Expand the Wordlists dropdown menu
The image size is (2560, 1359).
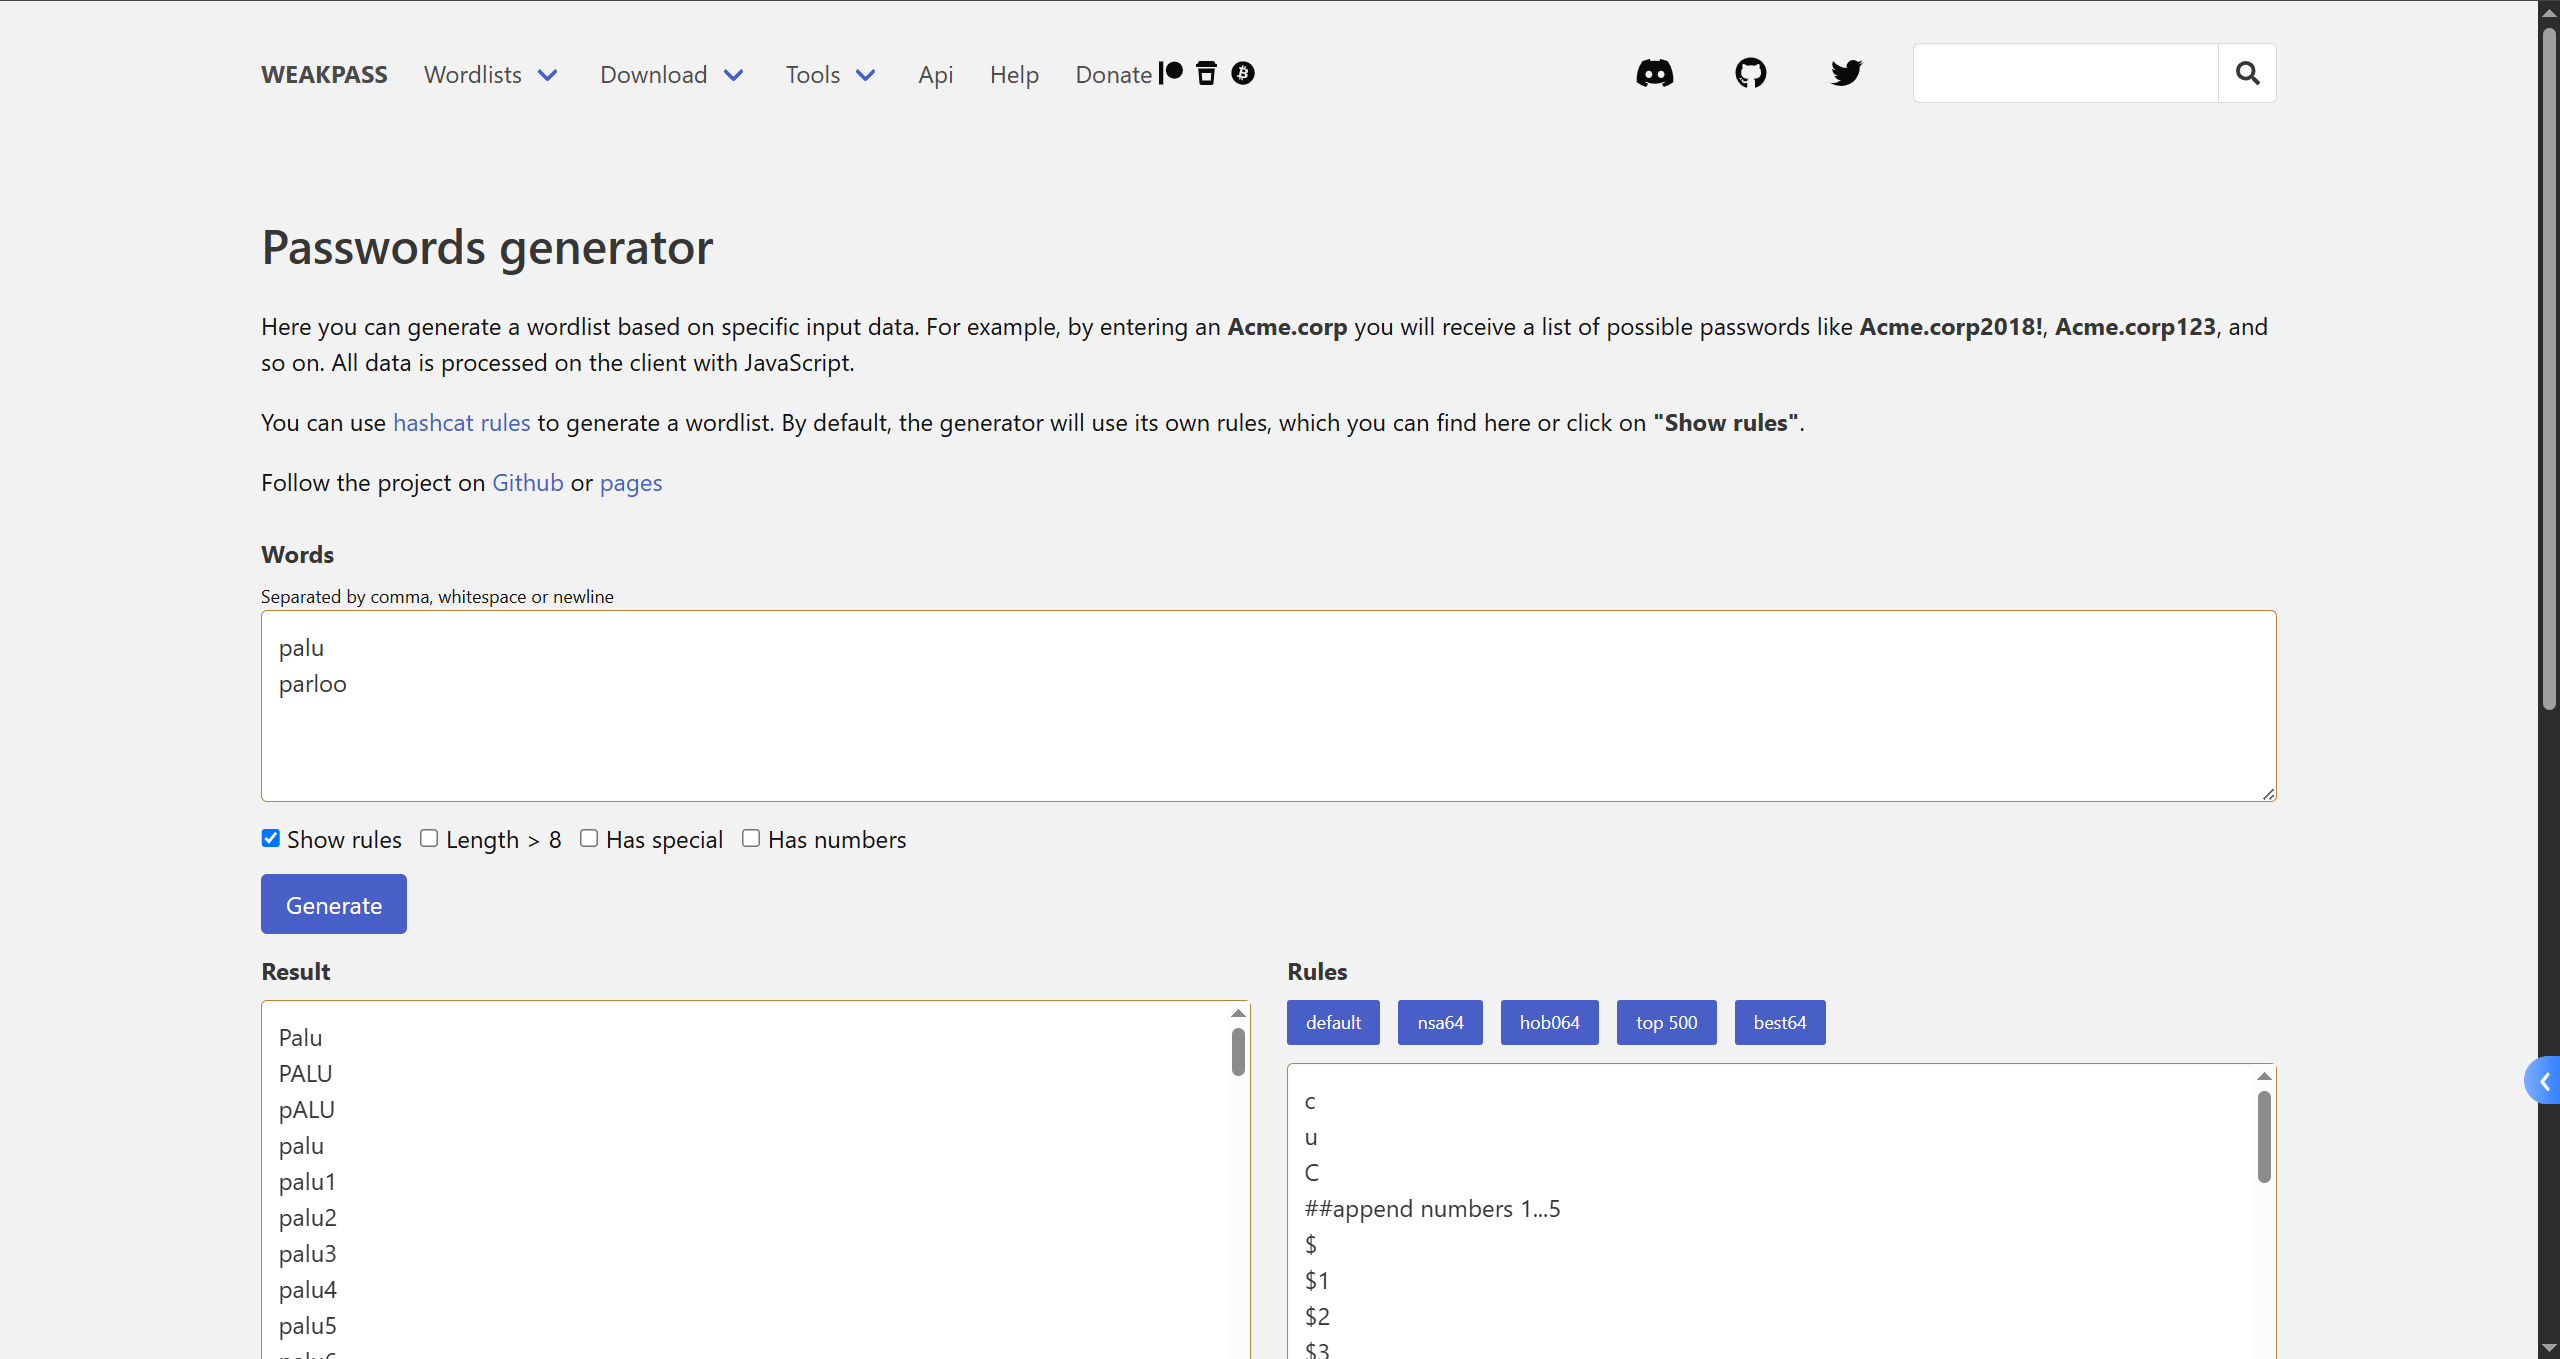[x=491, y=75]
